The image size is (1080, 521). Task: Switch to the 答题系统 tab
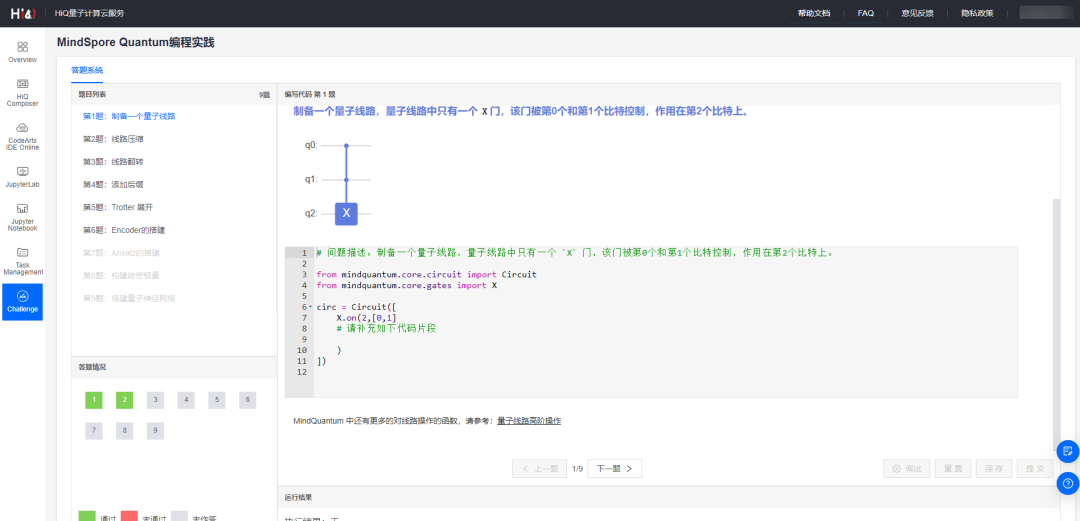87,70
